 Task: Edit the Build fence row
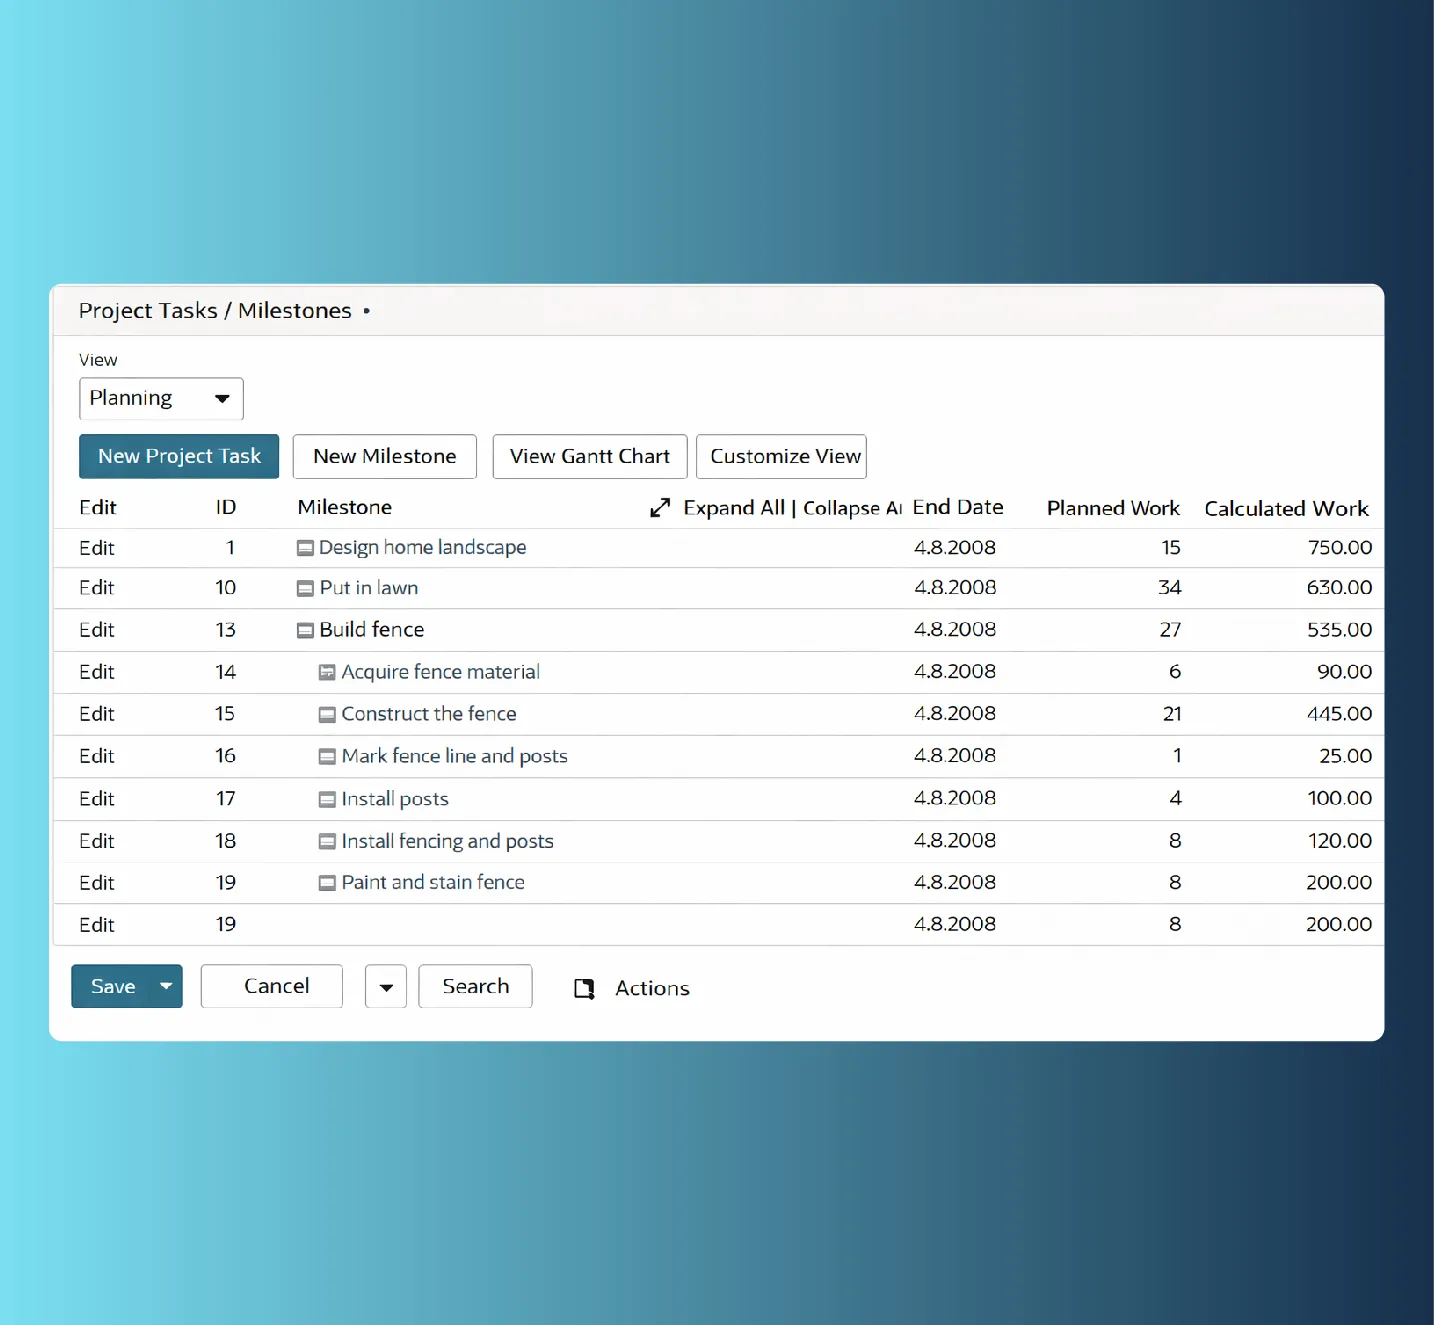pos(97,630)
